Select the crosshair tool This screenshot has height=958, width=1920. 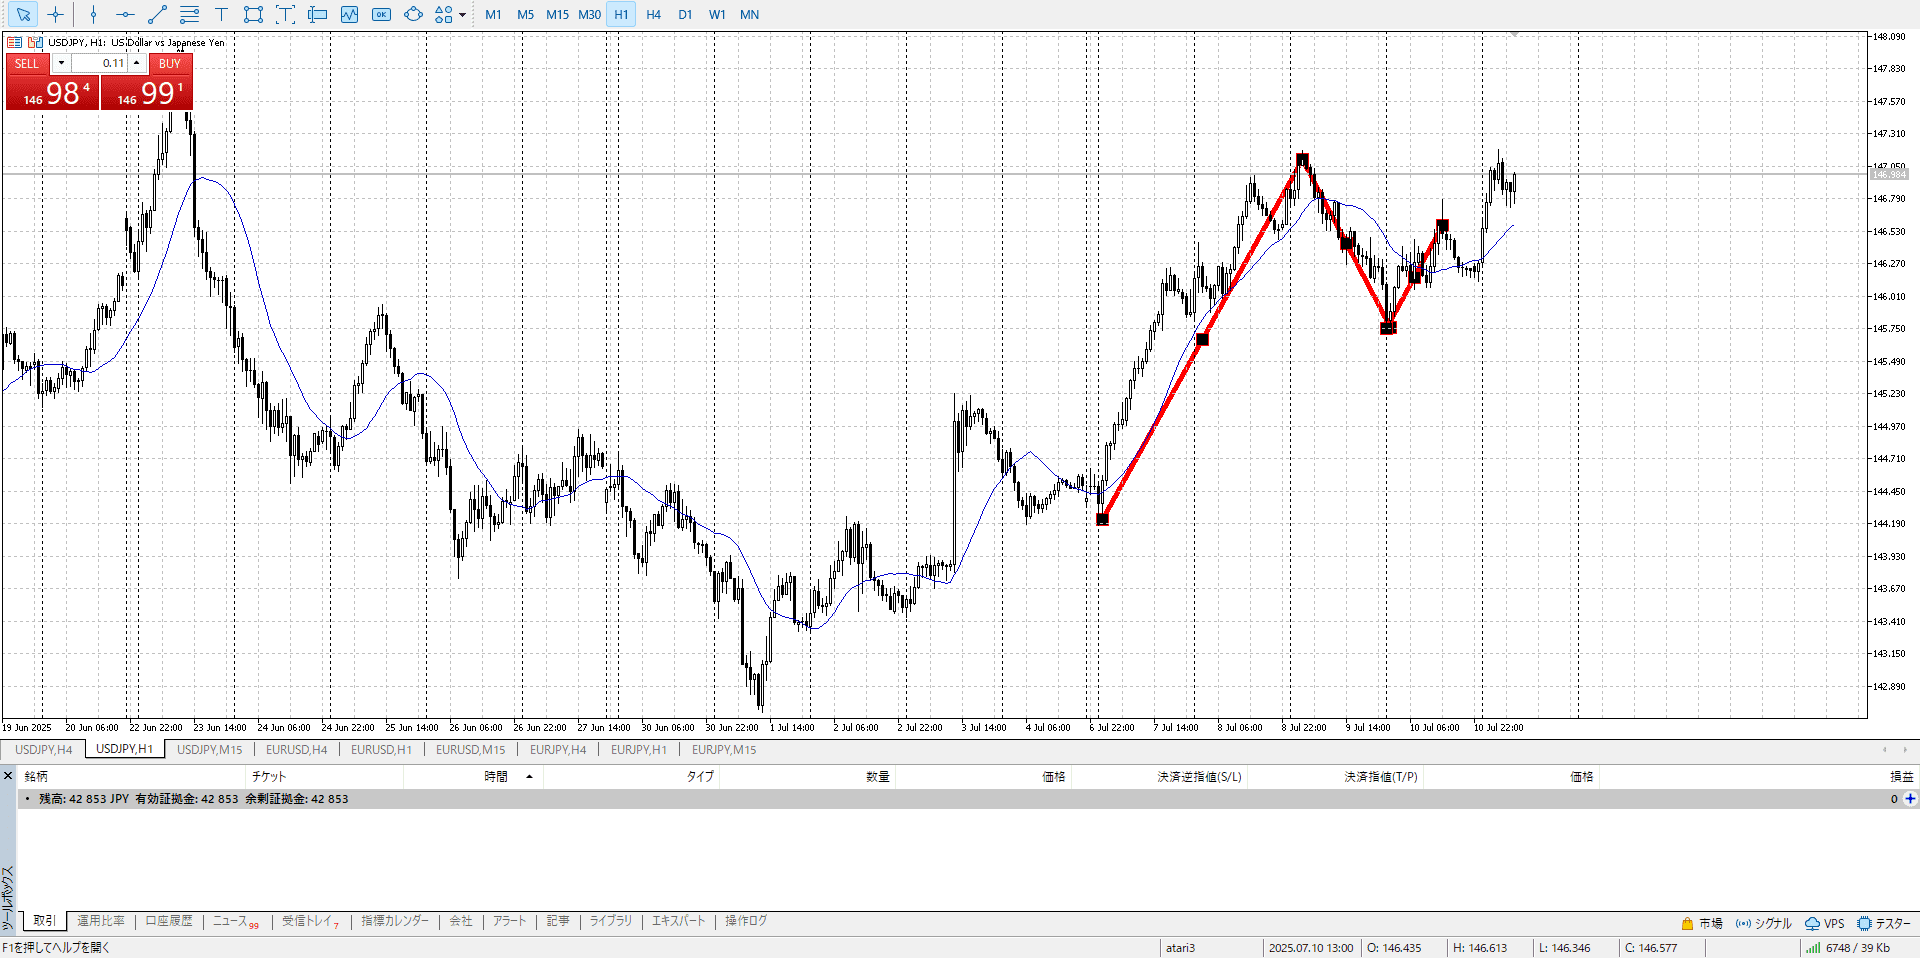(56, 15)
